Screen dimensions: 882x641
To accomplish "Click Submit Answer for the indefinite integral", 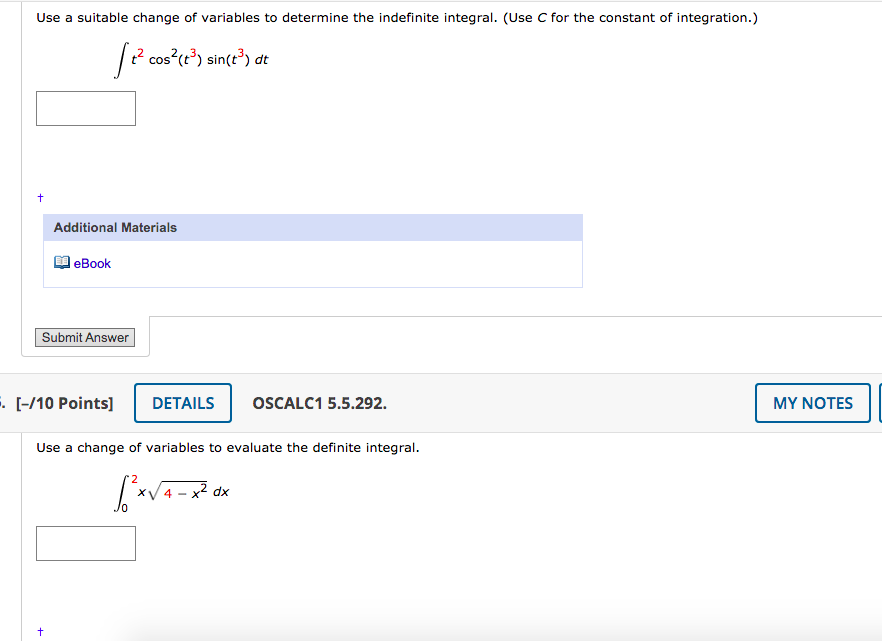I will [85, 337].
